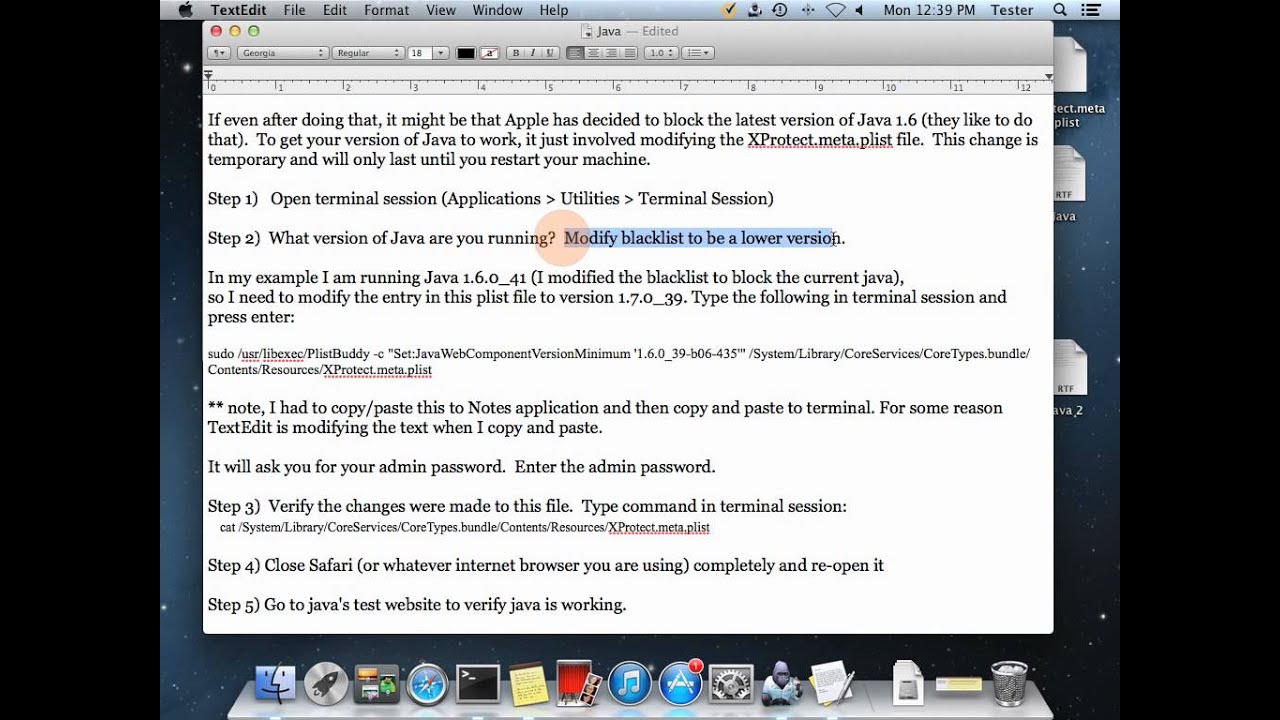
Task: Open the View menu
Action: click(441, 10)
